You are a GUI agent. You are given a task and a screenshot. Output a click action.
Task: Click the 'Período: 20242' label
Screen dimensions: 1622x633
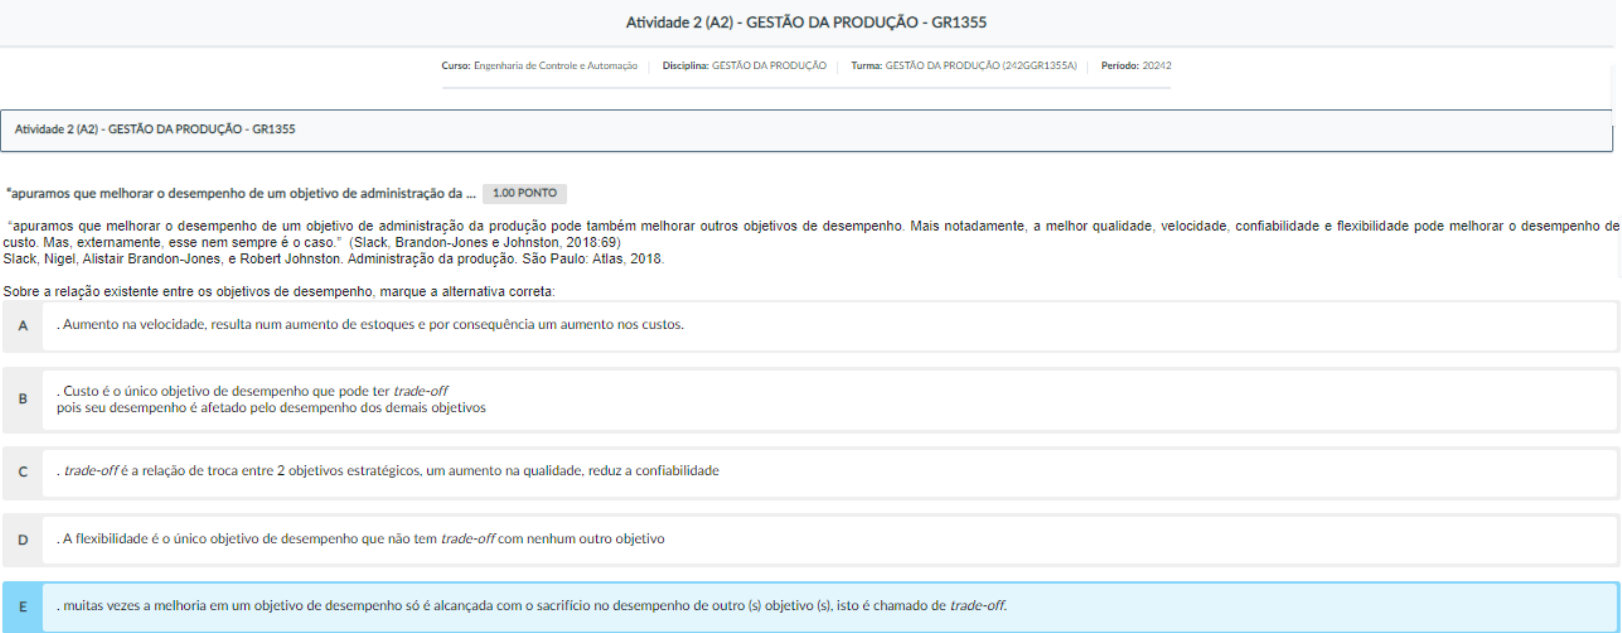1136,66
